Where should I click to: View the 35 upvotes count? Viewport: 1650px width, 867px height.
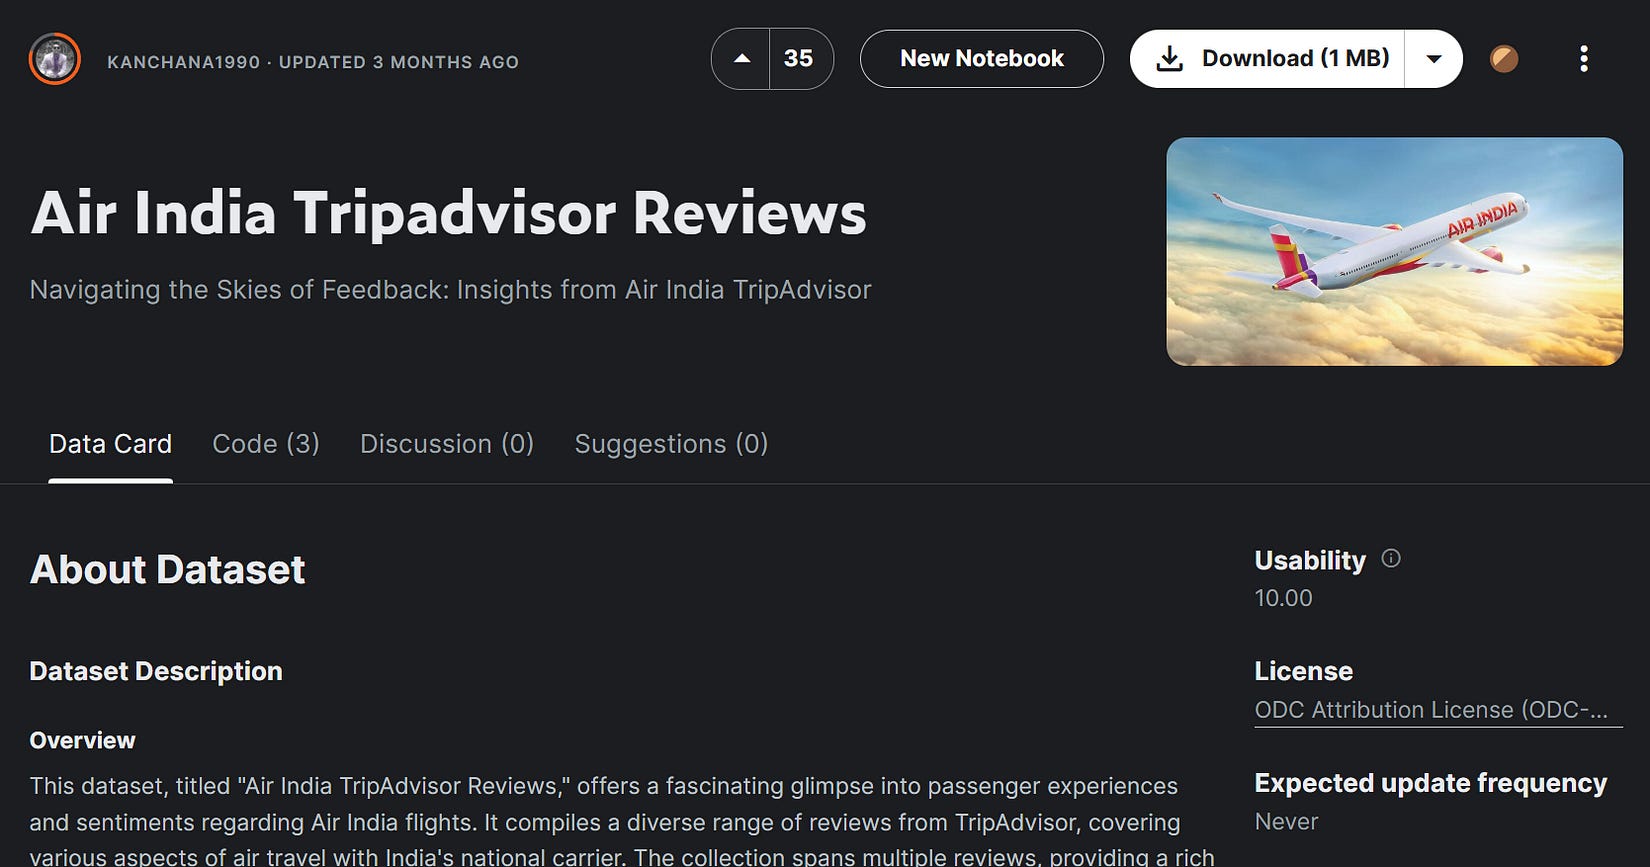[799, 59]
